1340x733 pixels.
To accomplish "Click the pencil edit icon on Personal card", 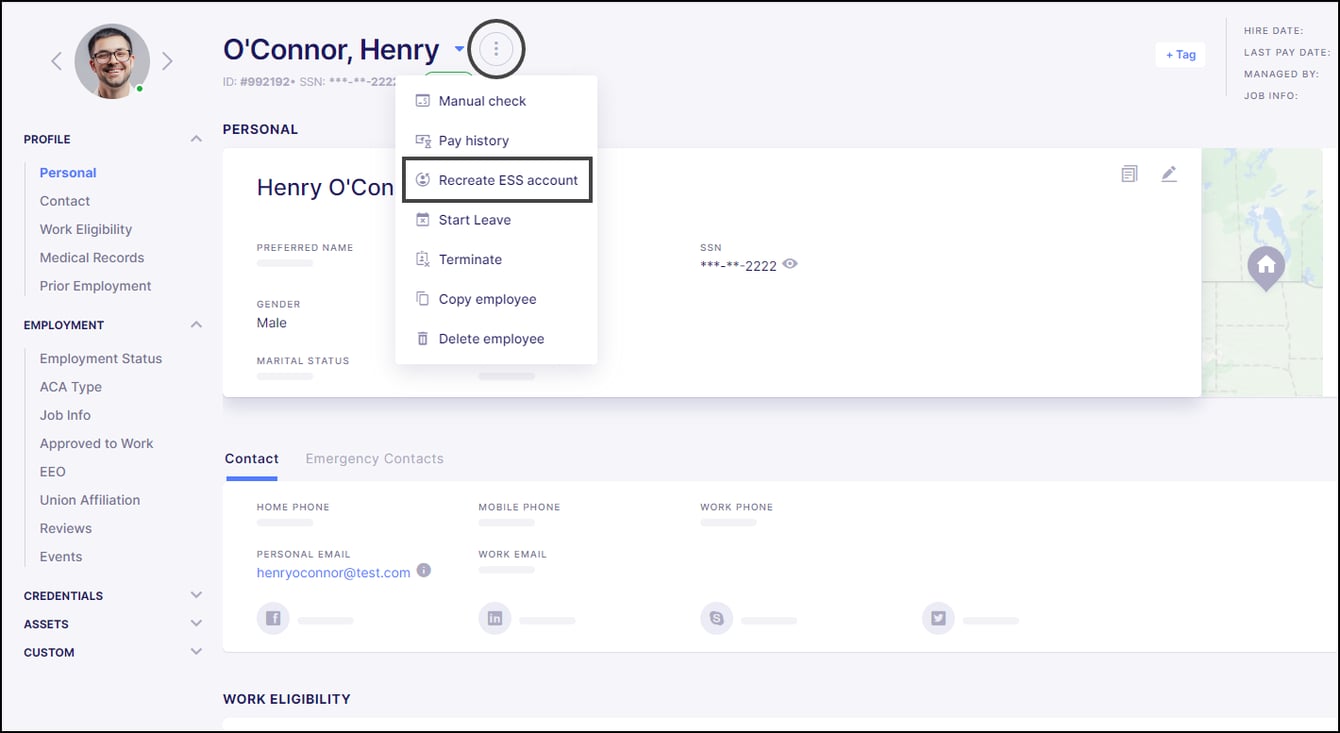I will click(x=1169, y=174).
